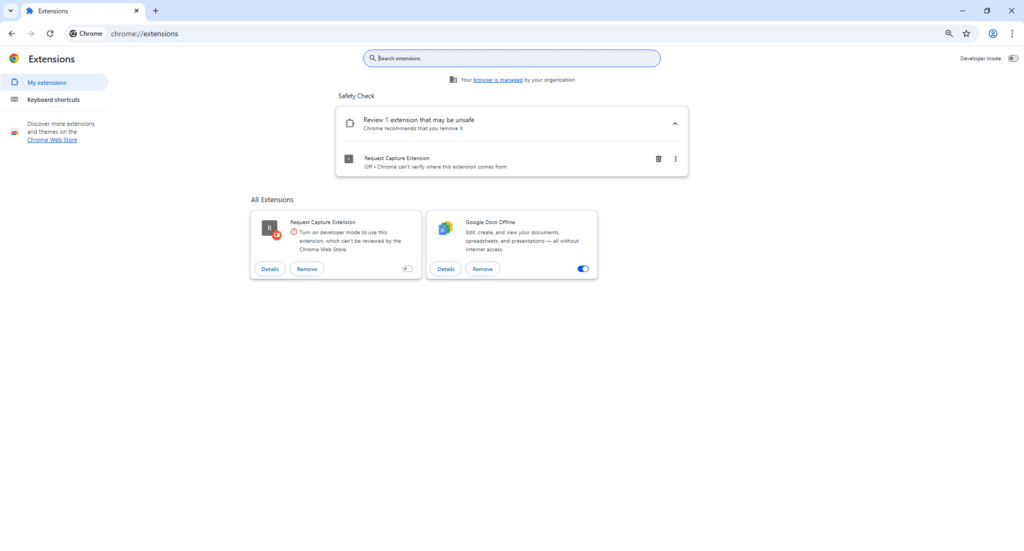
Task: Open My extensions in the sidebar
Action: tap(54, 82)
